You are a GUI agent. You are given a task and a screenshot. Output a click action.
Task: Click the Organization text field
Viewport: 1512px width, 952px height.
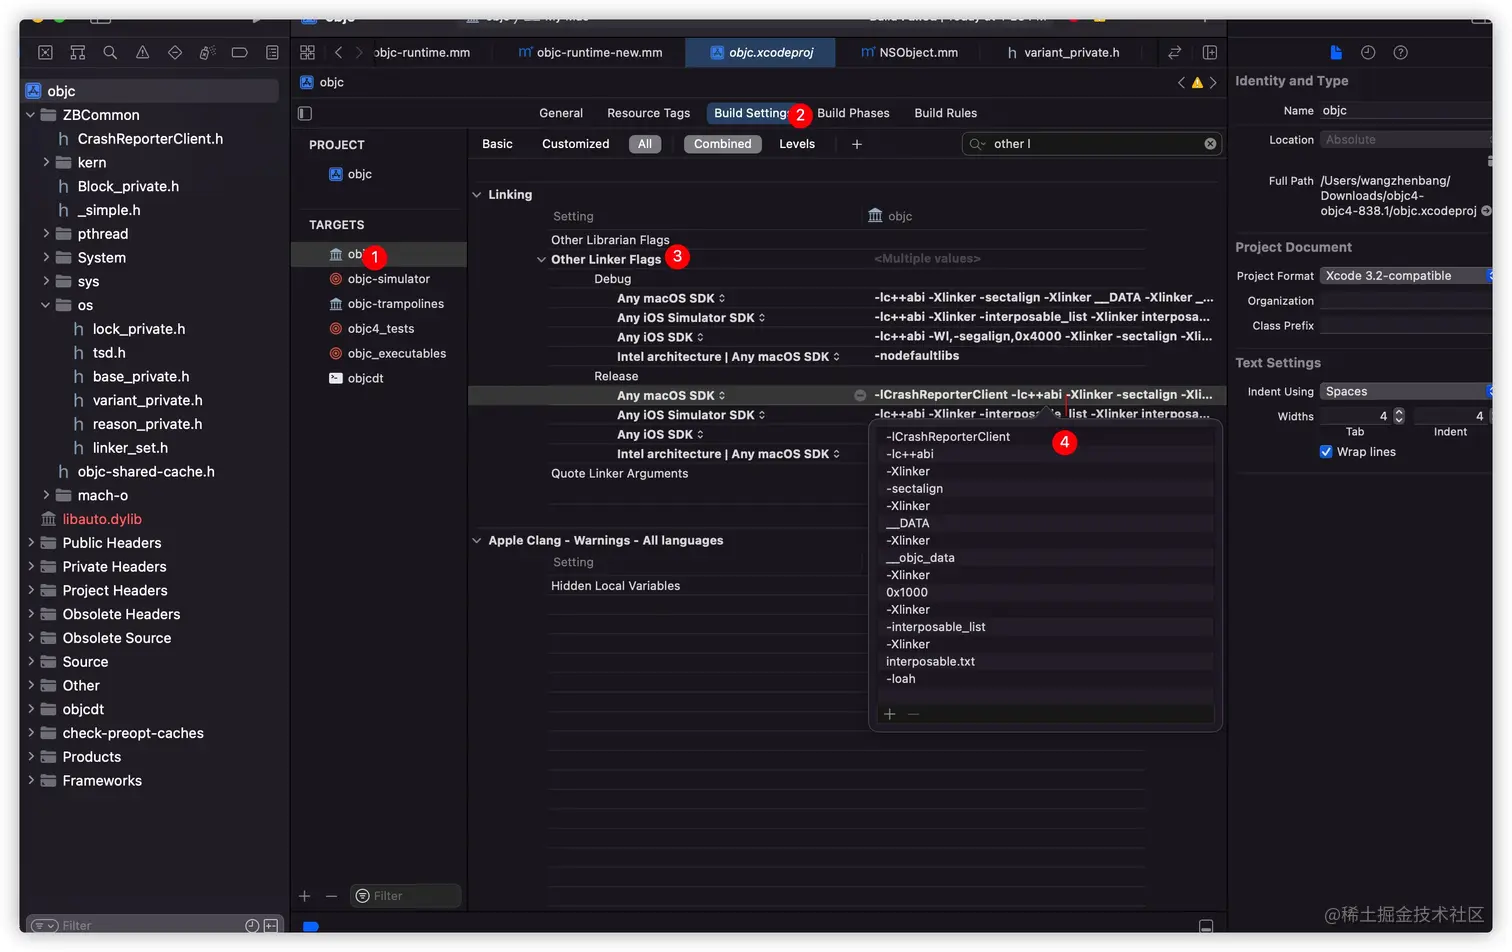tap(1406, 301)
